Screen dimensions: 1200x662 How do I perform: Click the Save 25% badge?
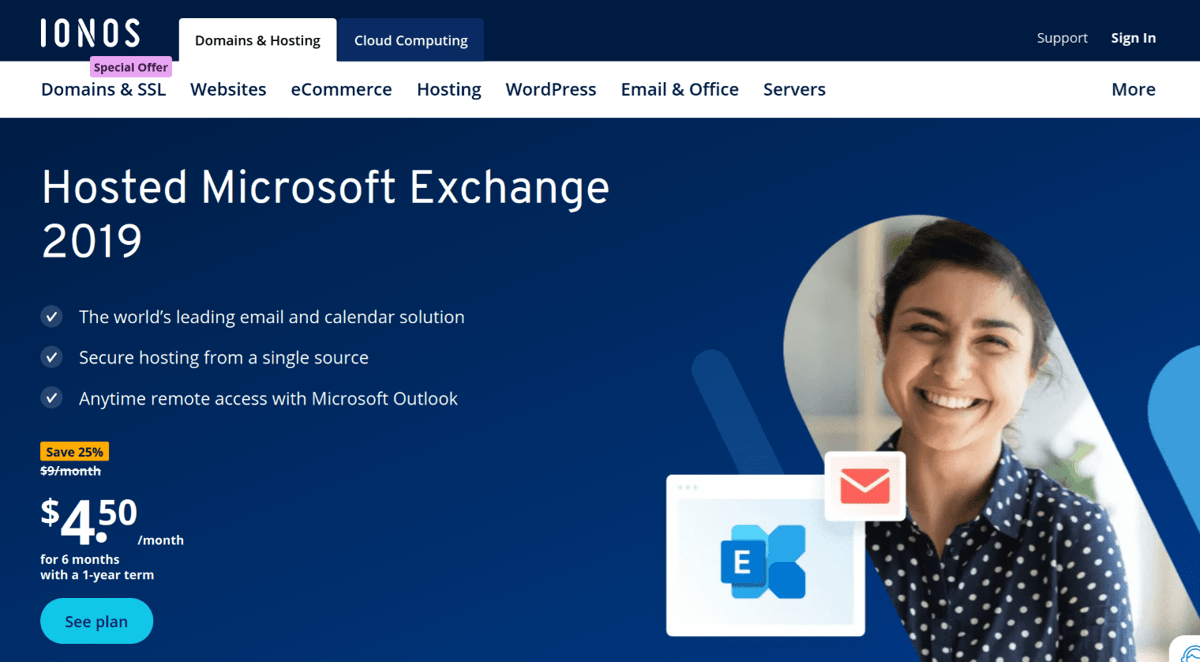tap(74, 452)
